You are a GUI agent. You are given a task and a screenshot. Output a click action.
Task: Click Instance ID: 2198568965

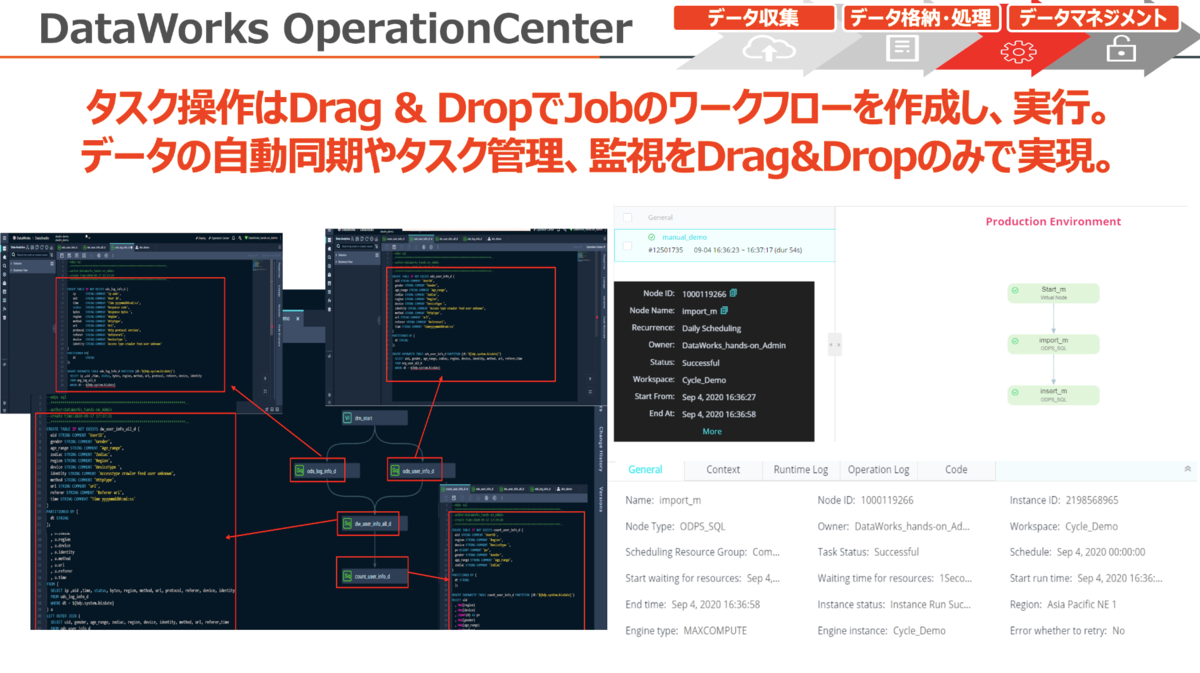(1064, 500)
